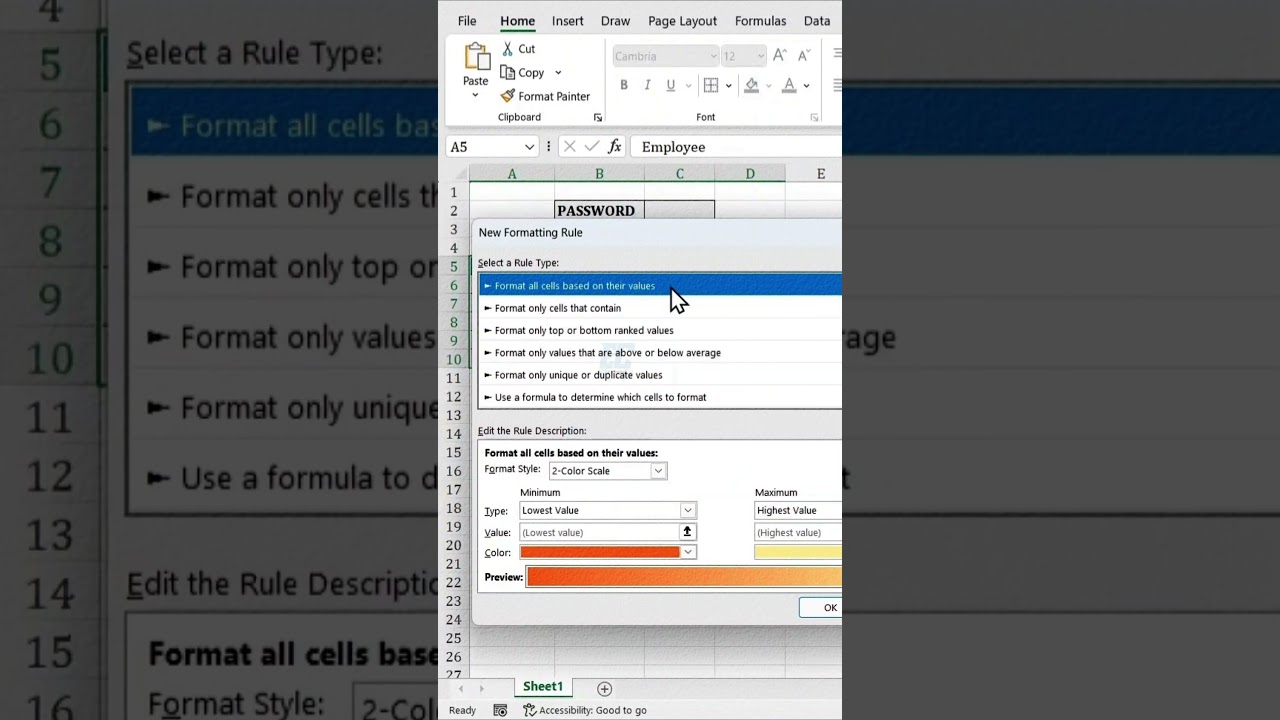This screenshot has width=1280, height=720.
Task: Switch to the Insert tab
Action: click(x=567, y=21)
